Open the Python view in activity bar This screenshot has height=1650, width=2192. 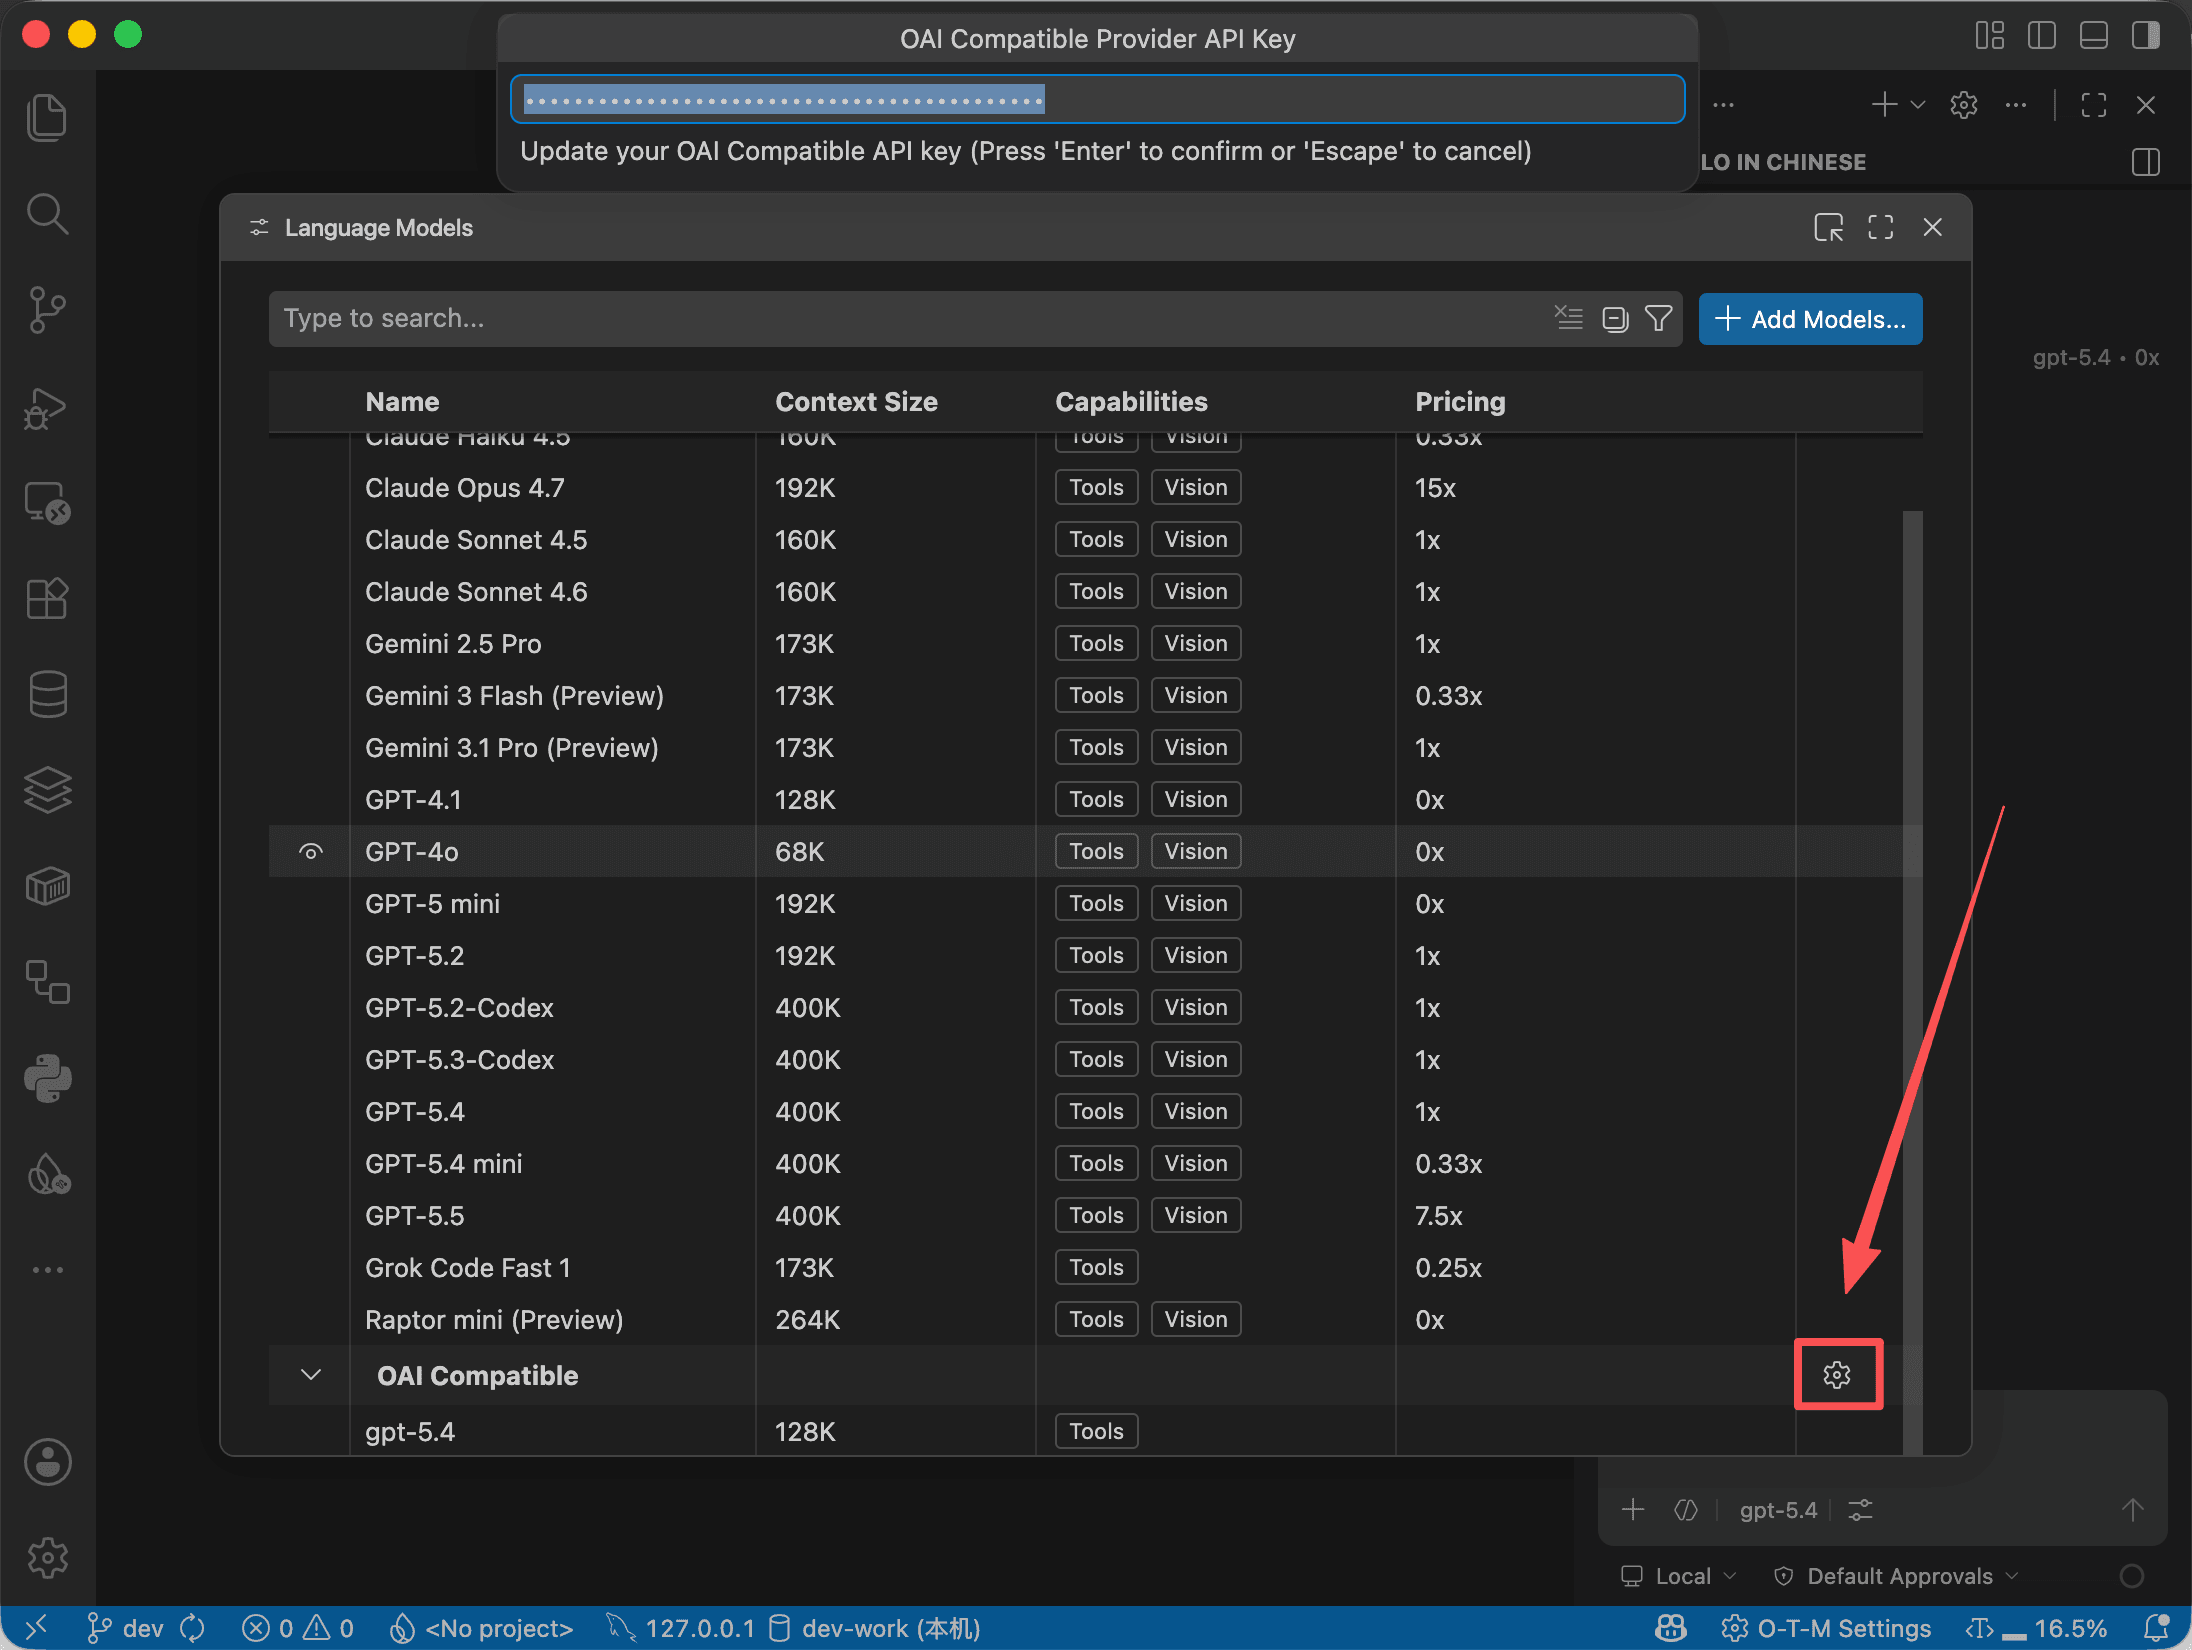coord(47,1078)
